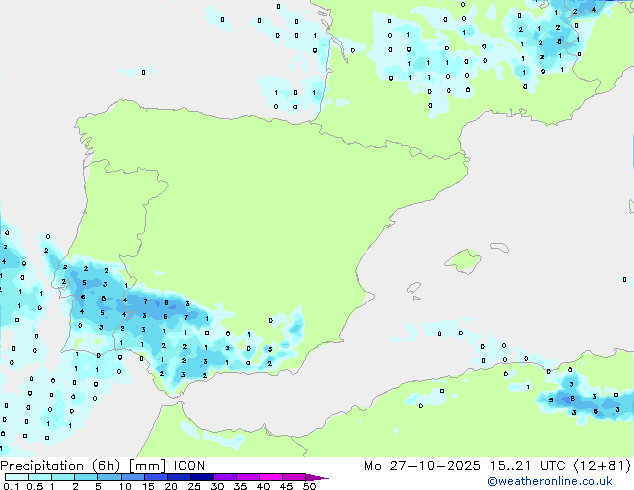
Task: Click the 30–35 mm purple legend swatch
Action: click(x=225, y=477)
